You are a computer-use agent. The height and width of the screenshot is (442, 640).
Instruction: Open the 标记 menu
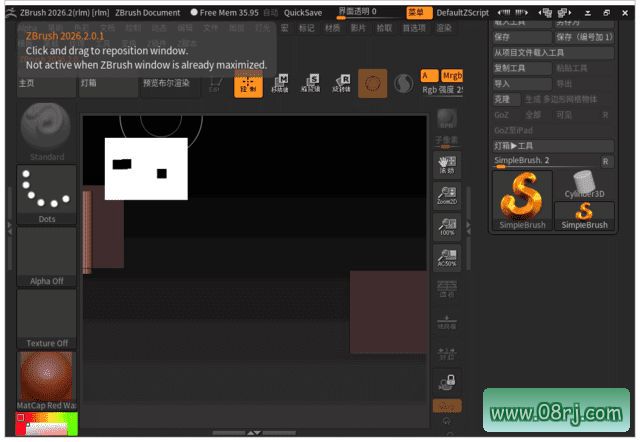(307, 28)
